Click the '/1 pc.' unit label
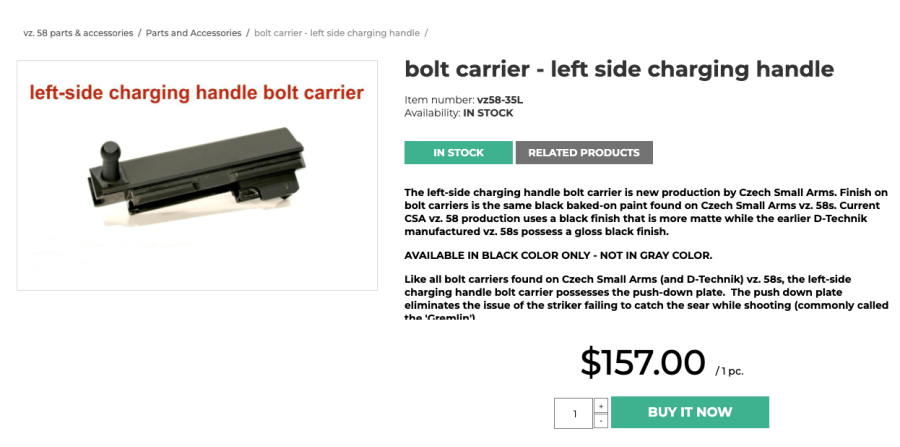 coord(730,371)
